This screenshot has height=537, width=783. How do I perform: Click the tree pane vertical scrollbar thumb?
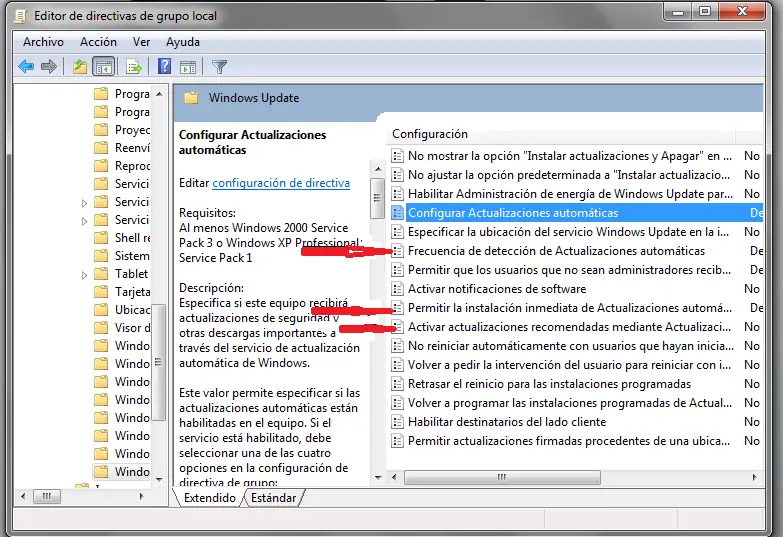(x=159, y=362)
